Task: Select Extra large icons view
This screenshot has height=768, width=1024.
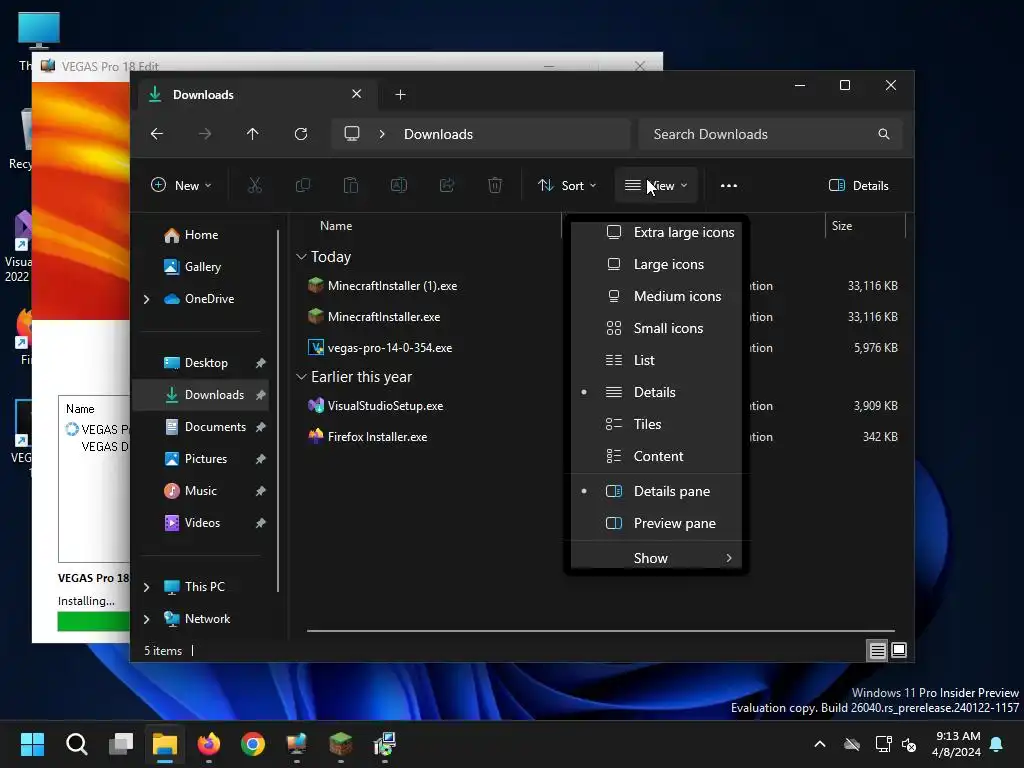Action: point(656,232)
